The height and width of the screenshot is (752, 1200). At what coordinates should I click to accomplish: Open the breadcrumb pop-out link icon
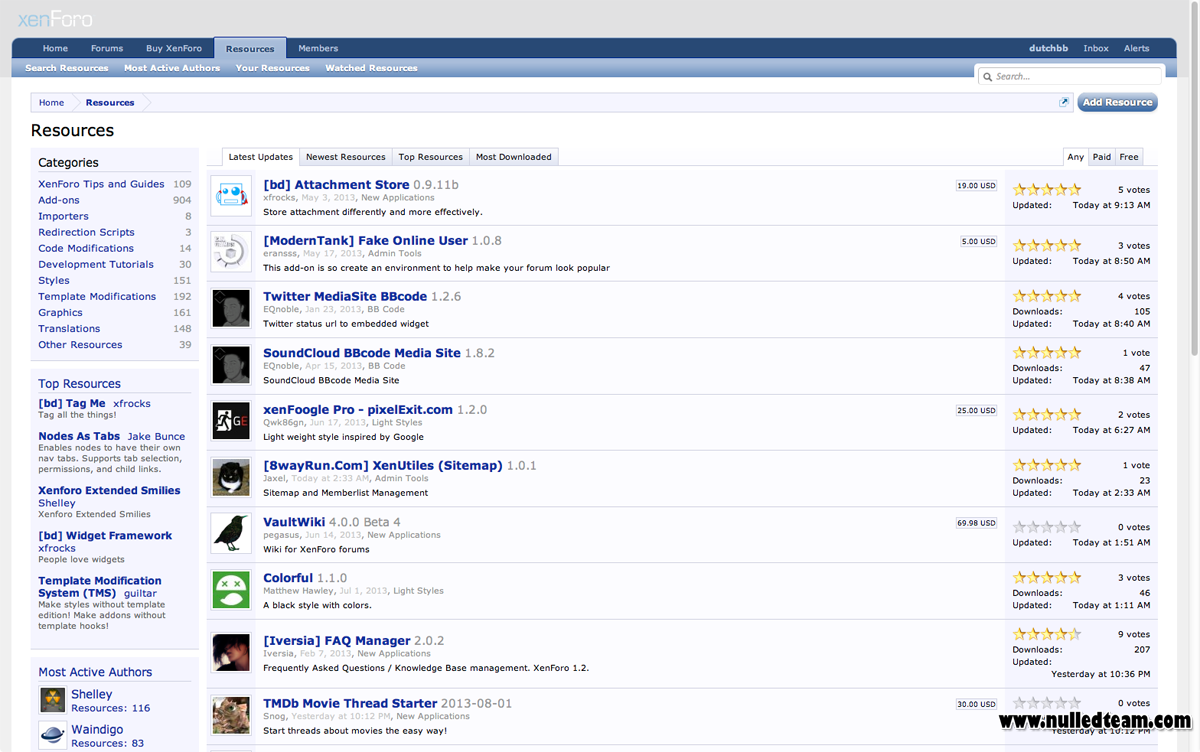click(x=1064, y=102)
